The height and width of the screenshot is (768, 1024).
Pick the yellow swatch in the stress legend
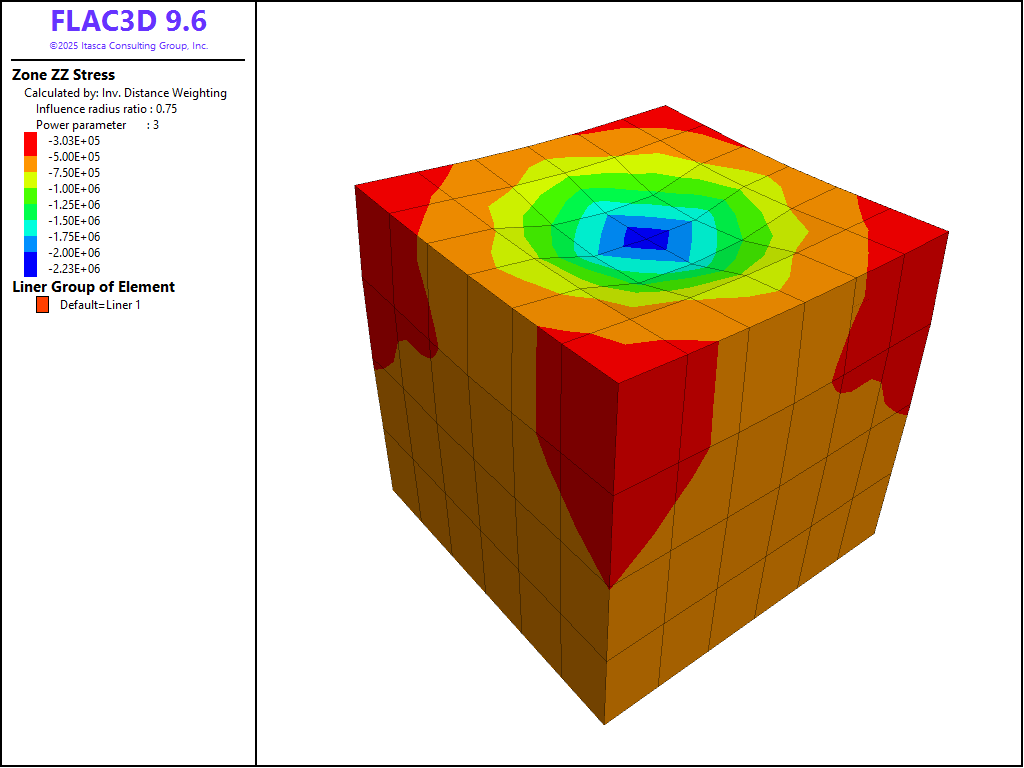pos(30,175)
